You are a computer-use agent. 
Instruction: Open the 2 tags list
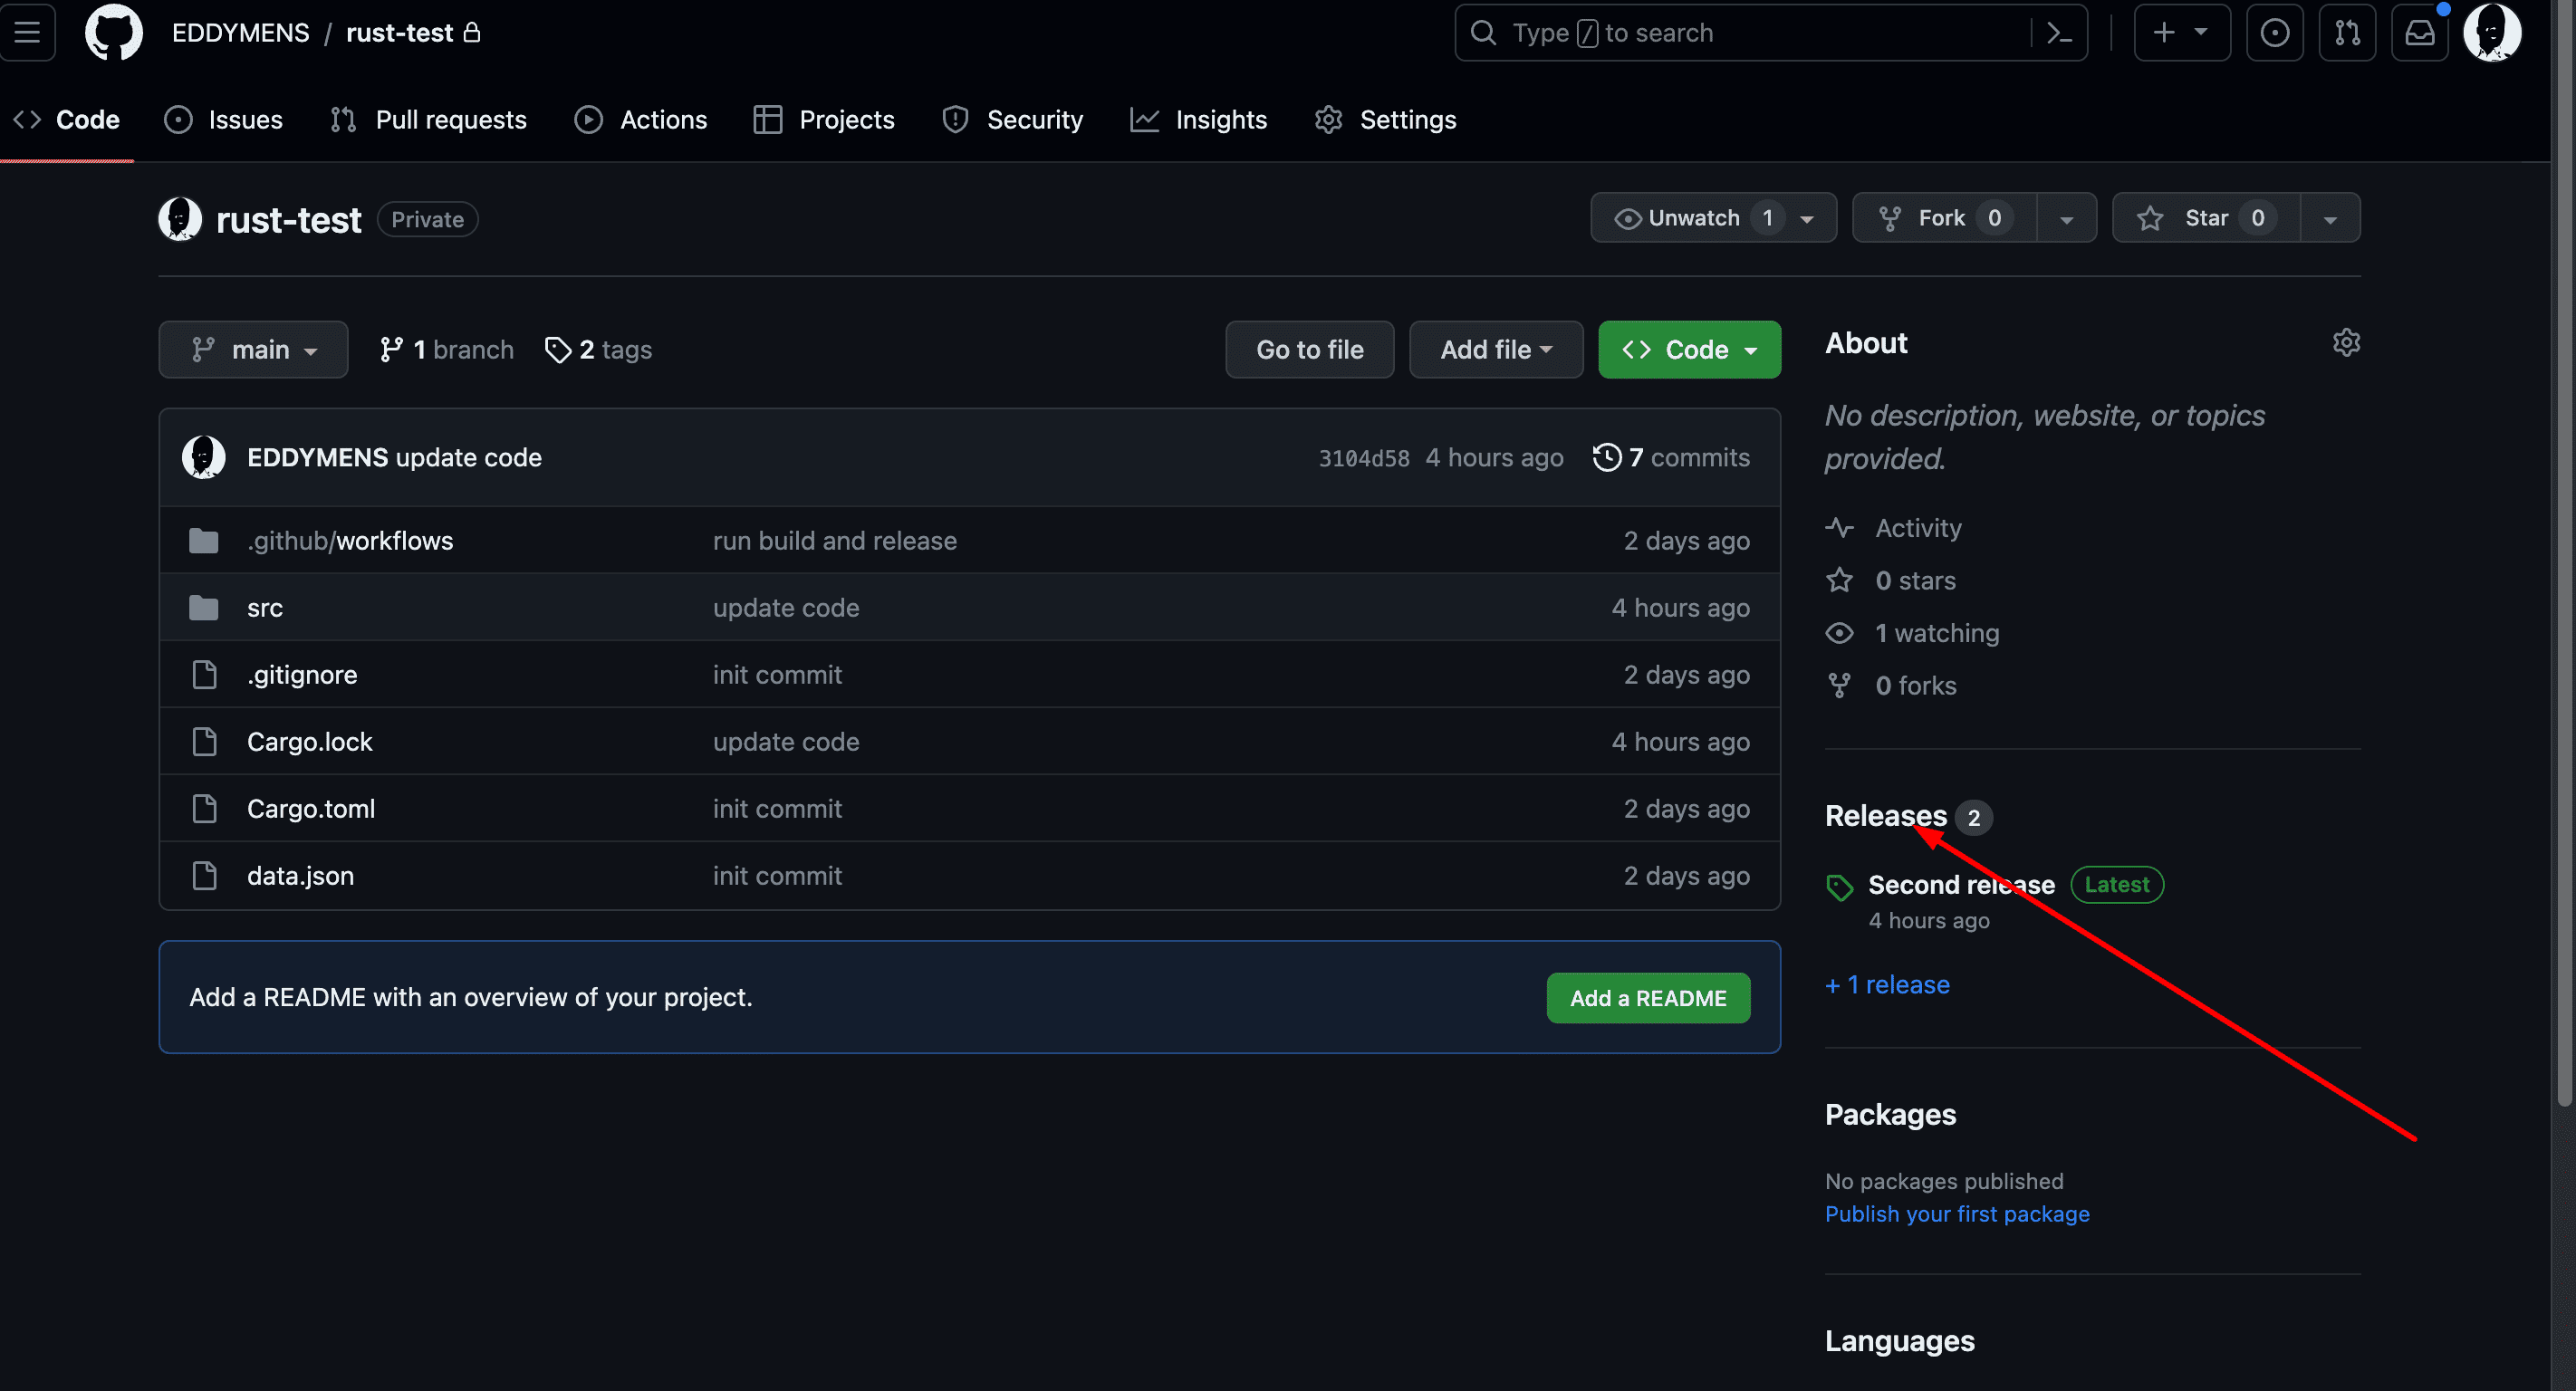coord(598,350)
